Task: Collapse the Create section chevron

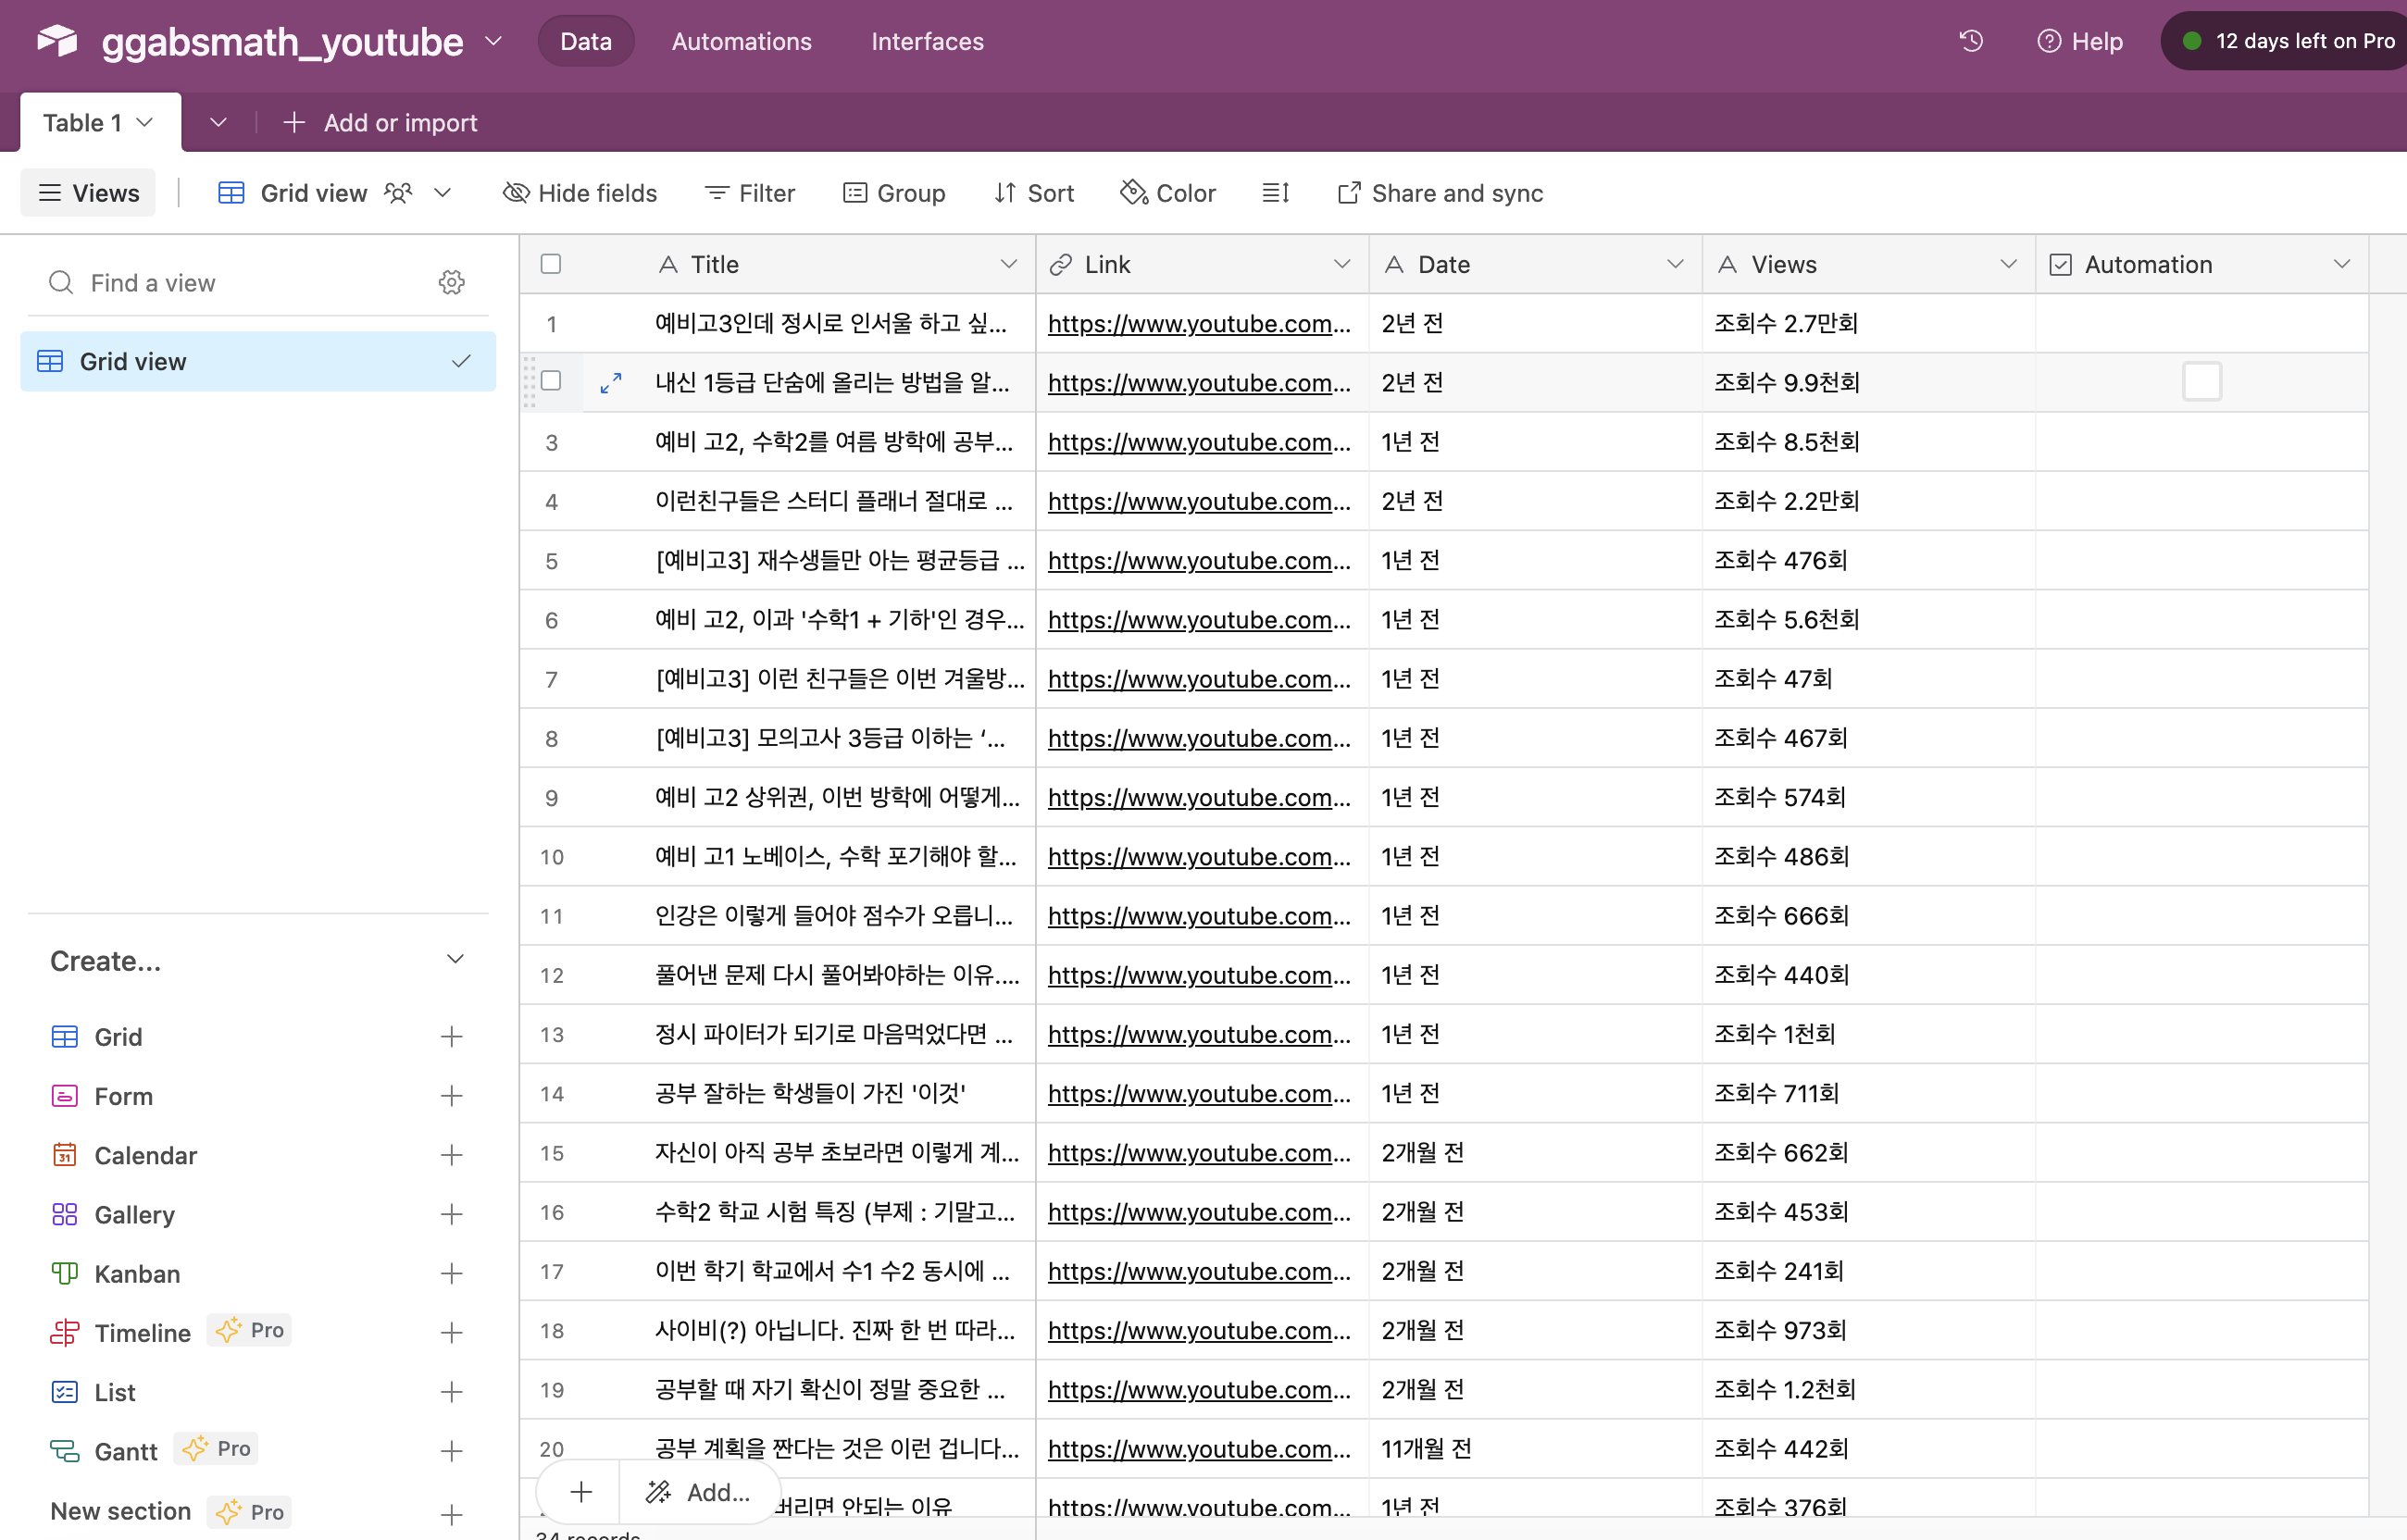Action: (455, 960)
